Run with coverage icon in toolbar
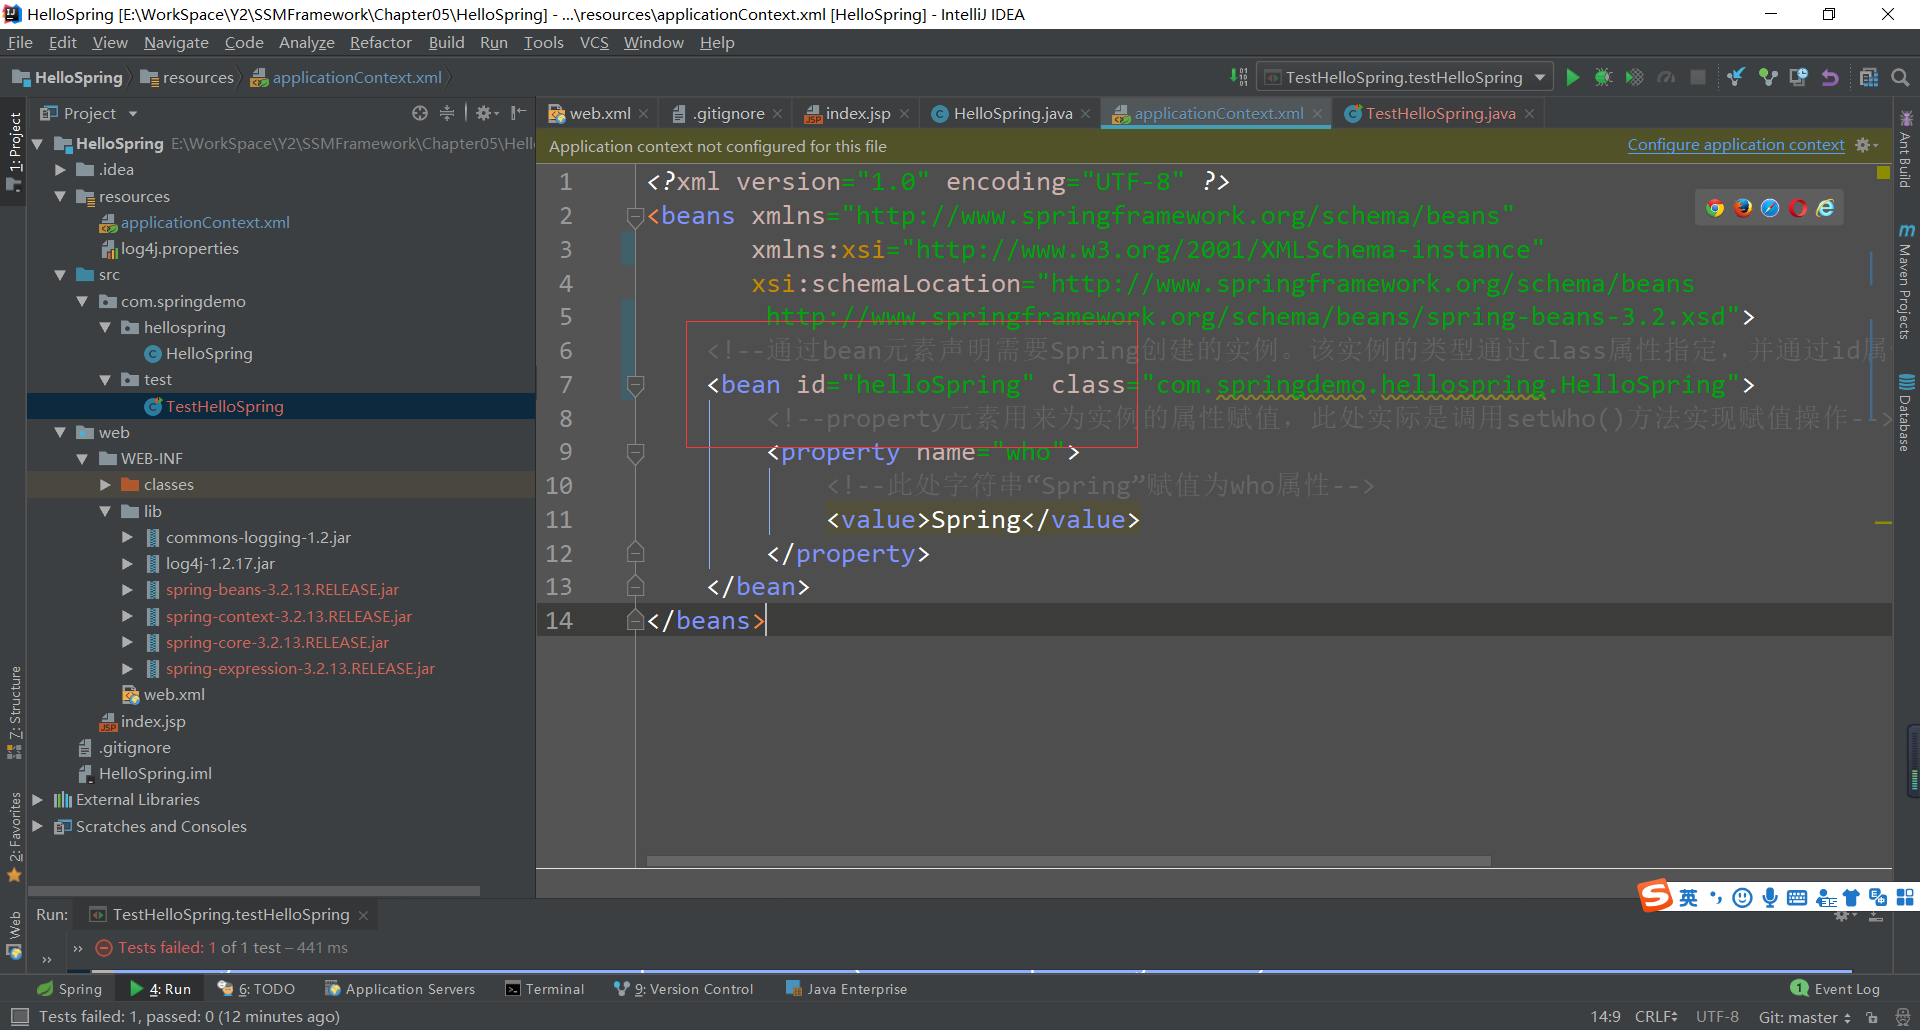The height and width of the screenshot is (1030, 1920). (1634, 77)
